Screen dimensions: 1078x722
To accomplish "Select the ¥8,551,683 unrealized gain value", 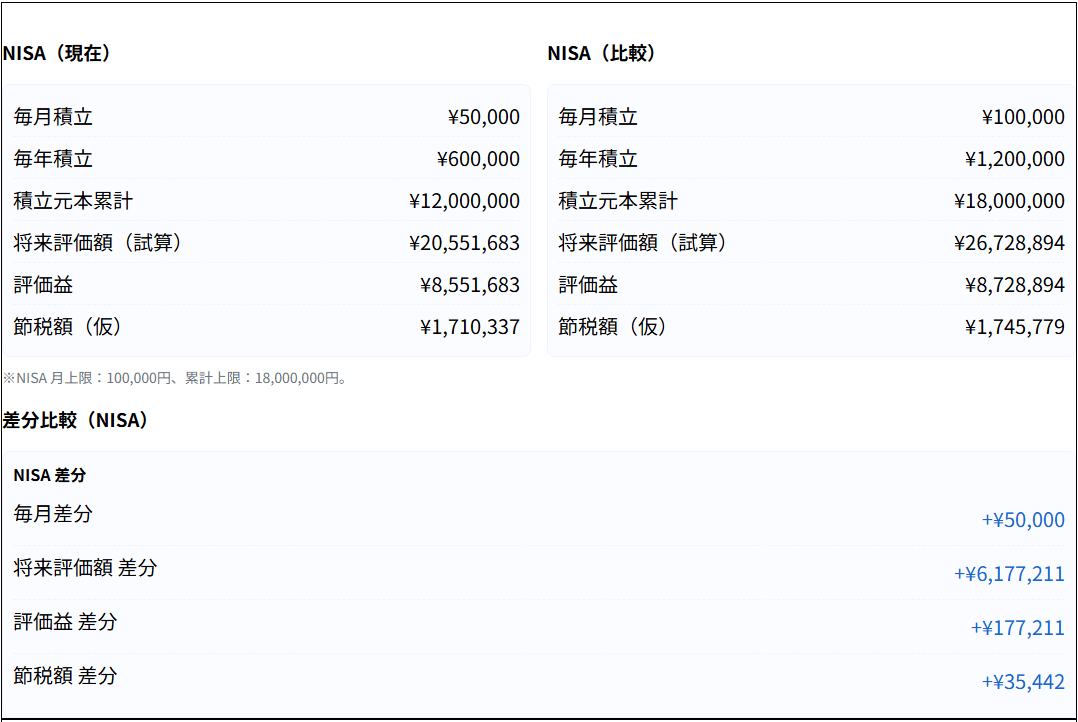I will click(470, 285).
